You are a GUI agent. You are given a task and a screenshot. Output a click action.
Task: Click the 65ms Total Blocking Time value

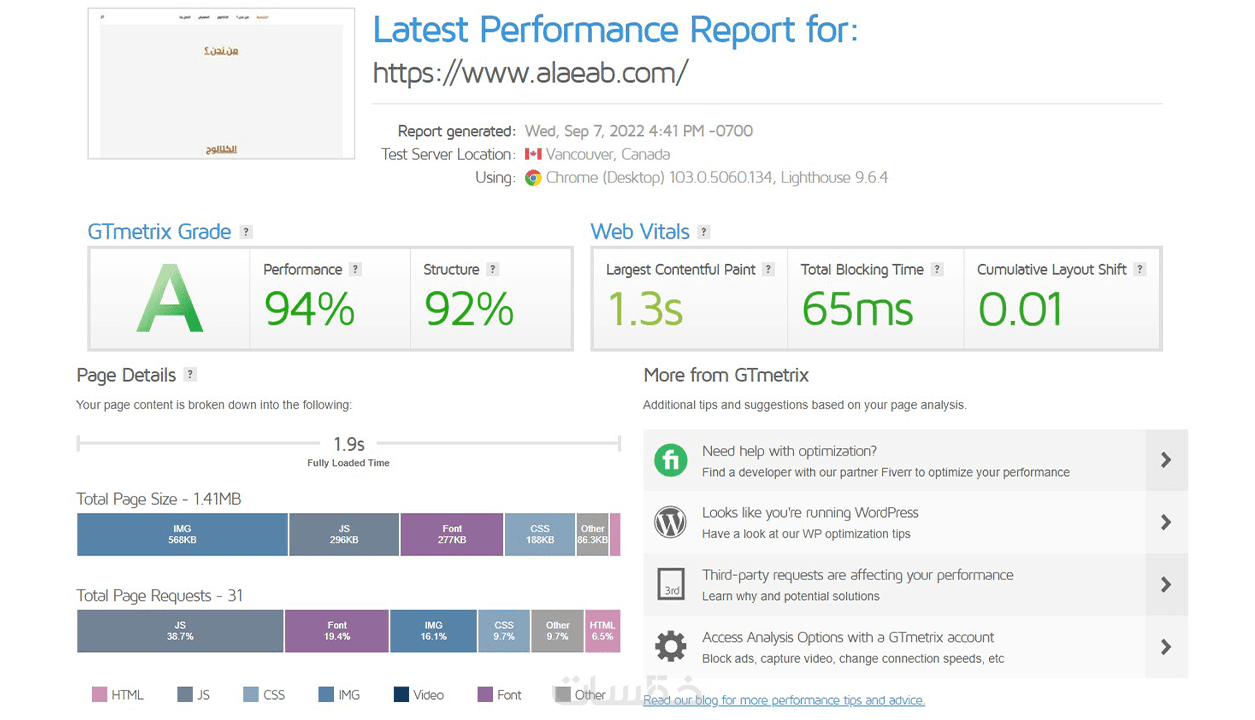pyautogui.click(x=857, y=309)
